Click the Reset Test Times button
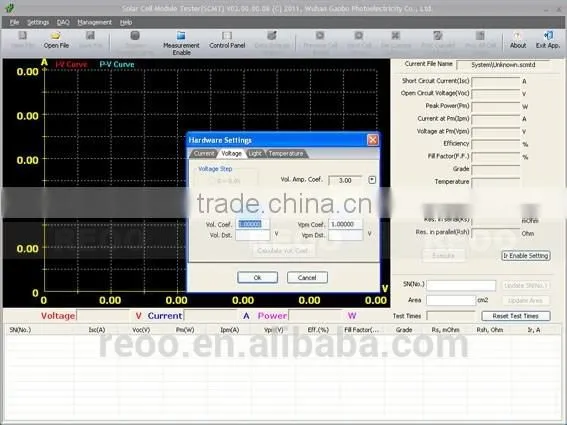The image size is (567, 425). (x=516, y=316)
